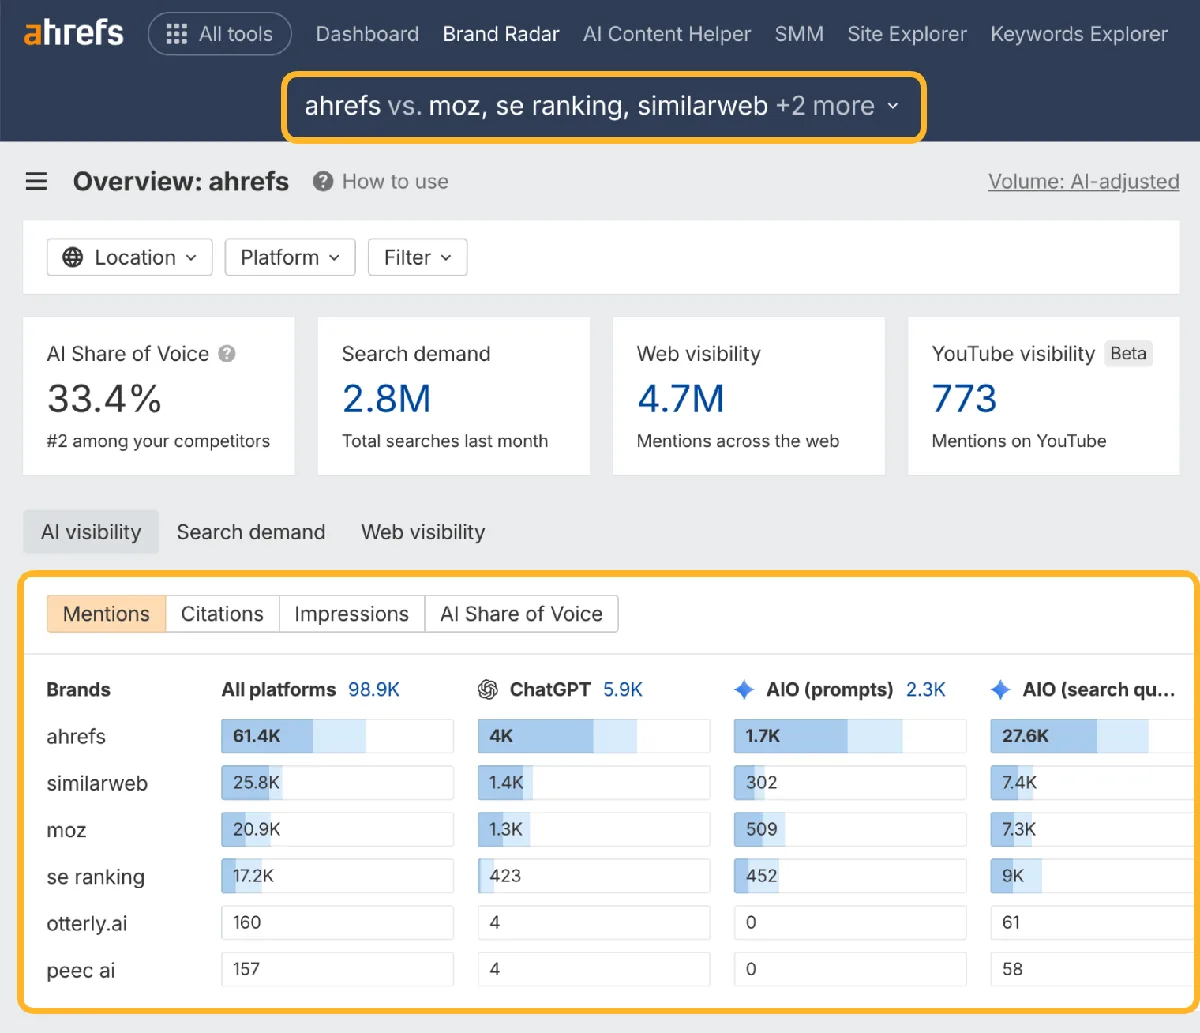Click AI Share of Voice help icon
1200x1033 pixels.
tap(227, 353)
